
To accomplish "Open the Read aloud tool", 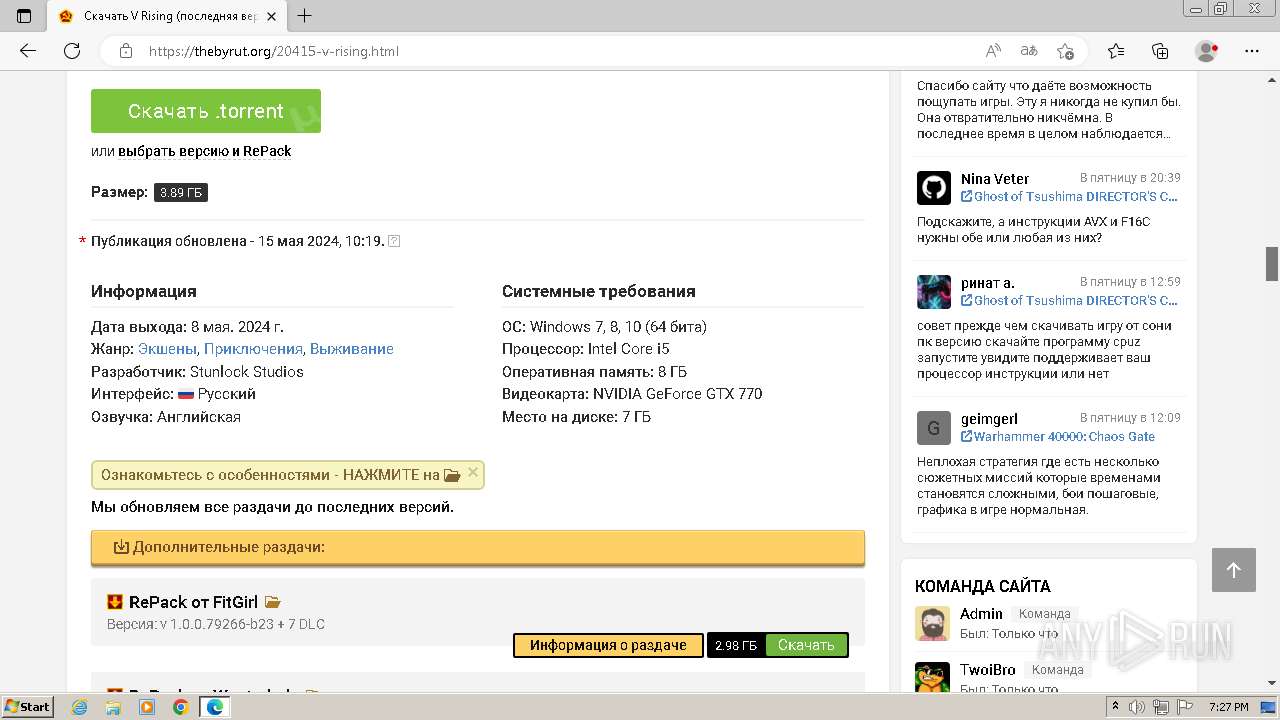I will 993,51.
